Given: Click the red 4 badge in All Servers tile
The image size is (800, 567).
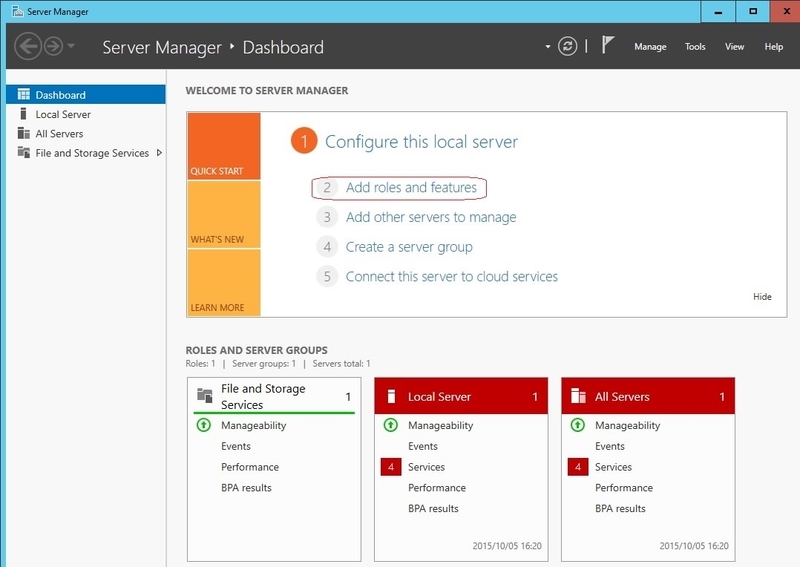Looking at the screenshot, I should tap(578, 466).
